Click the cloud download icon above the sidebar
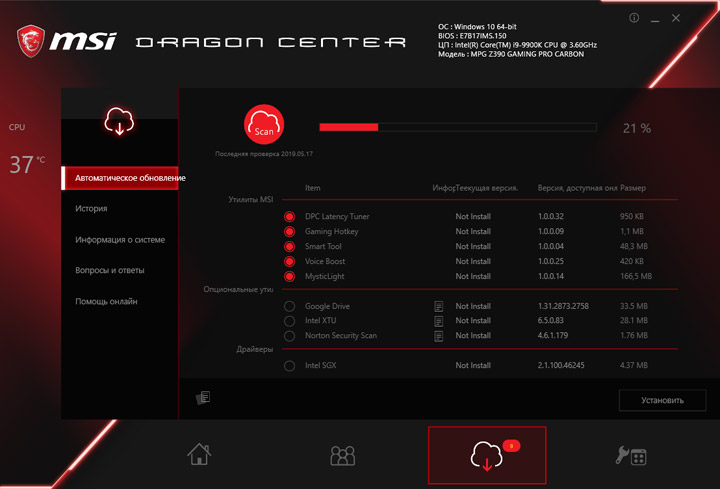 pos(119,121)
